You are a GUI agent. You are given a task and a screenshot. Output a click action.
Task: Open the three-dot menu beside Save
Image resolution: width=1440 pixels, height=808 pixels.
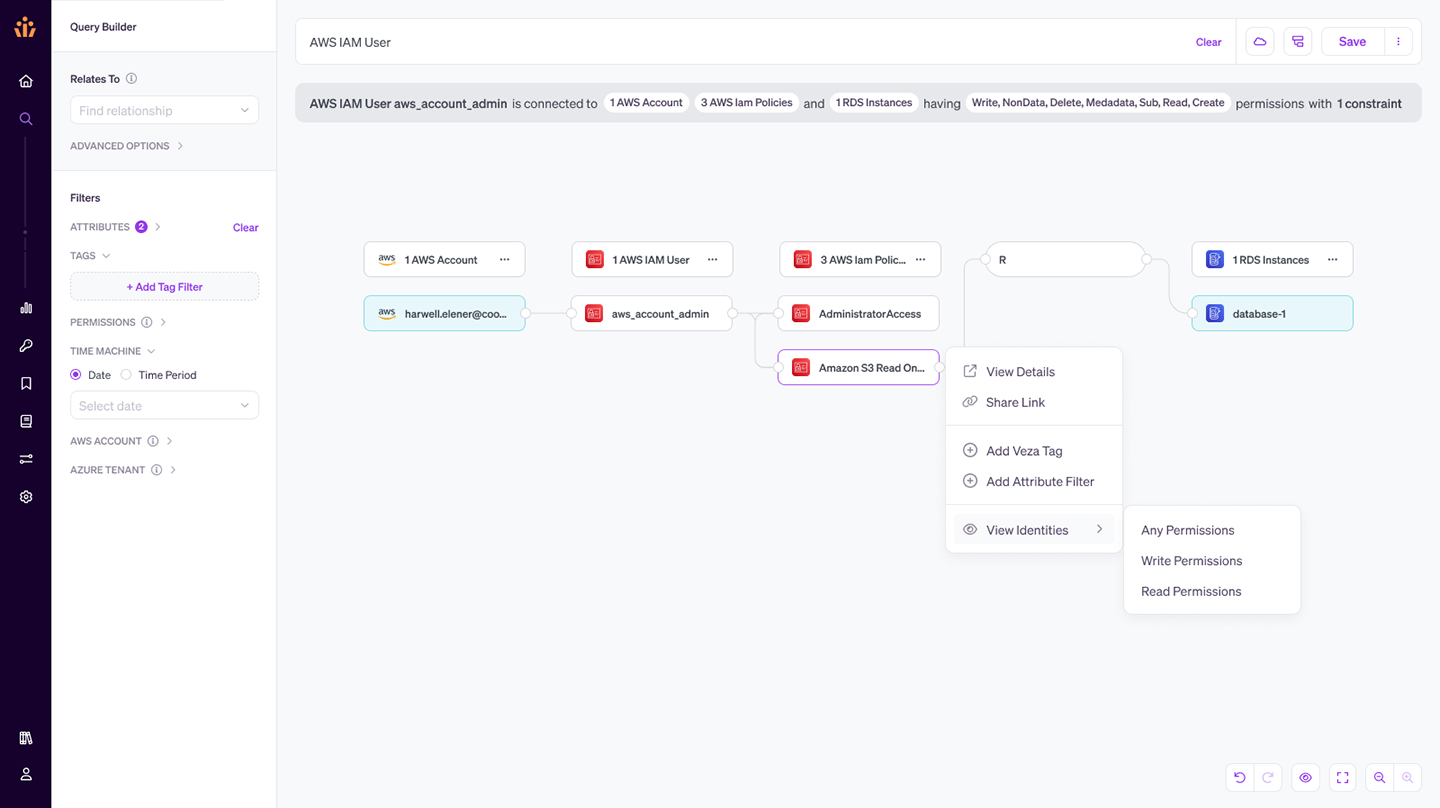1398,42
